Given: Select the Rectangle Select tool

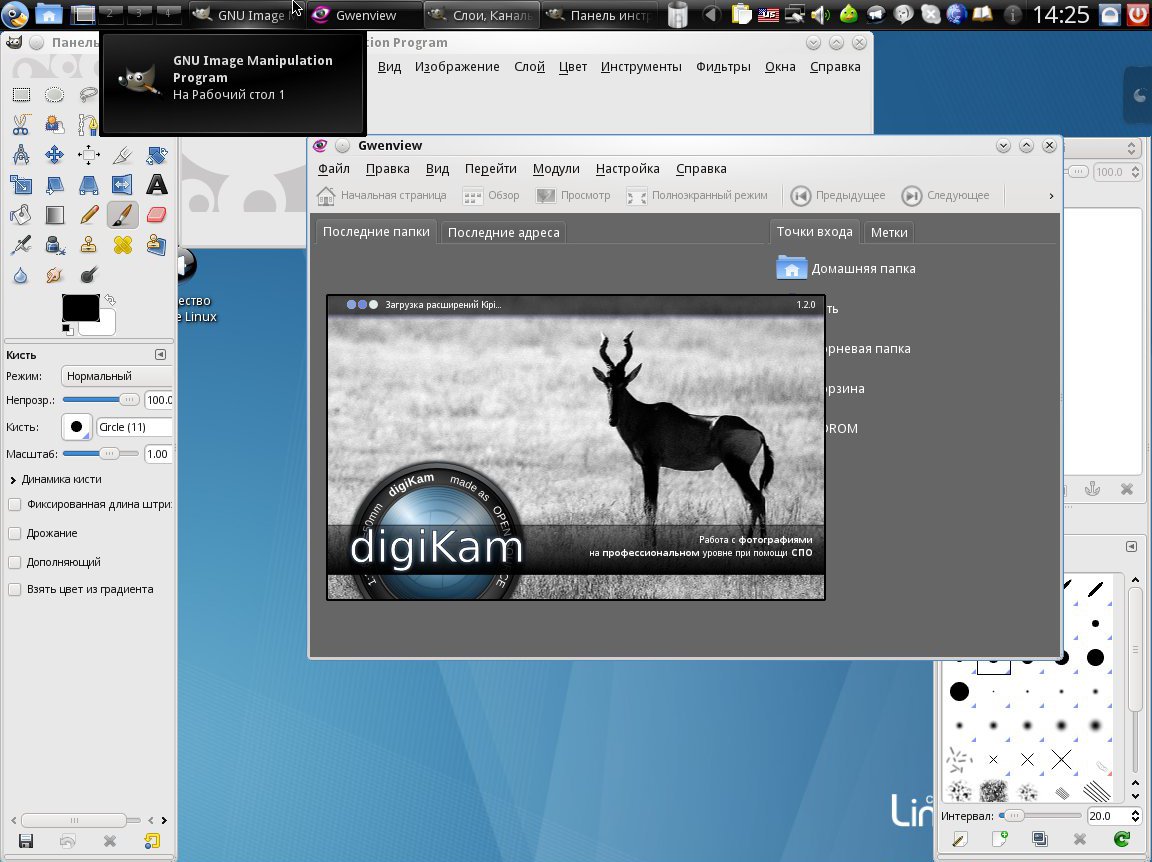Looking at the screenshot, I should coord(21,96).
